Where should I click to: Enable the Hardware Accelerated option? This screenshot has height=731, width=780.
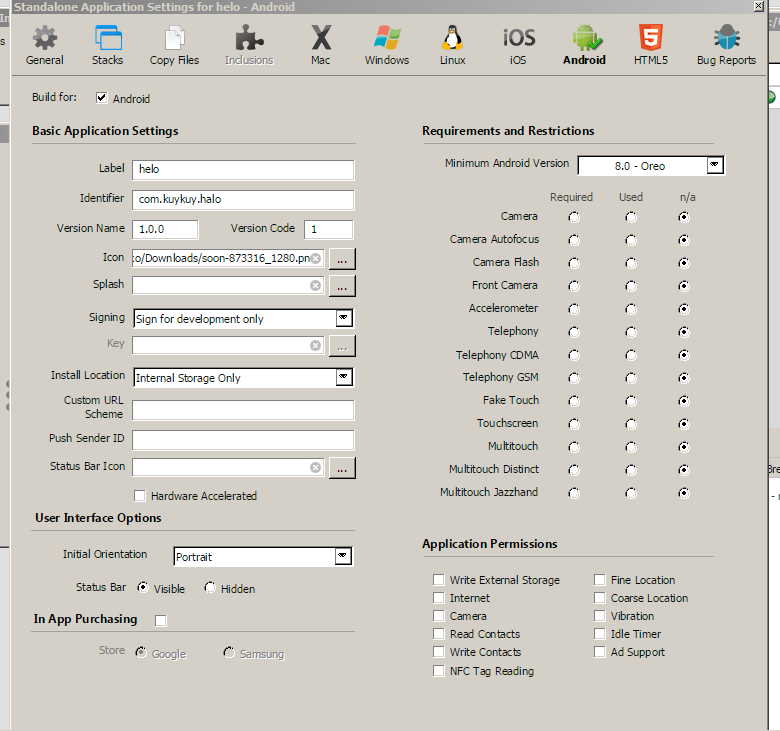pyautogui.click(x=140, y=496)
